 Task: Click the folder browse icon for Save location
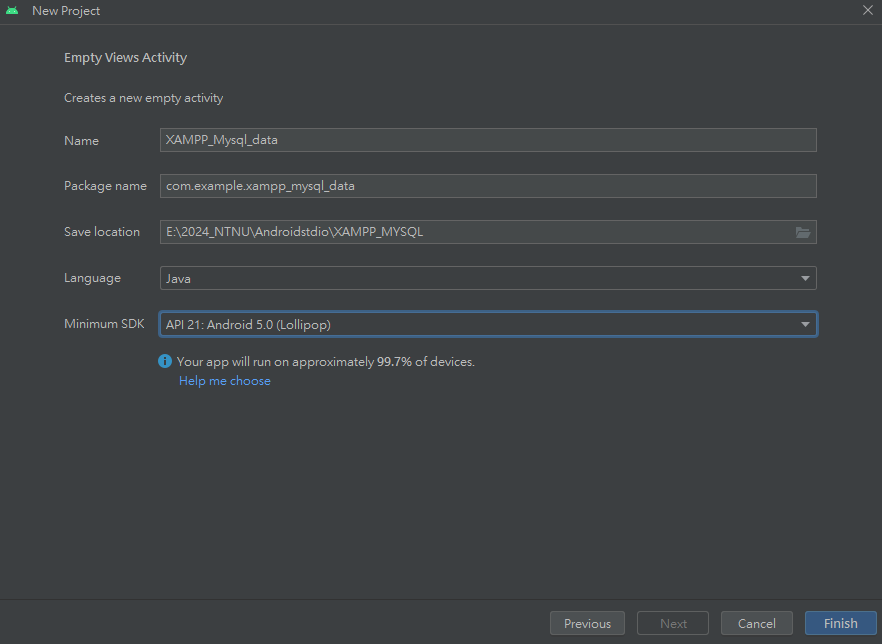802,232
